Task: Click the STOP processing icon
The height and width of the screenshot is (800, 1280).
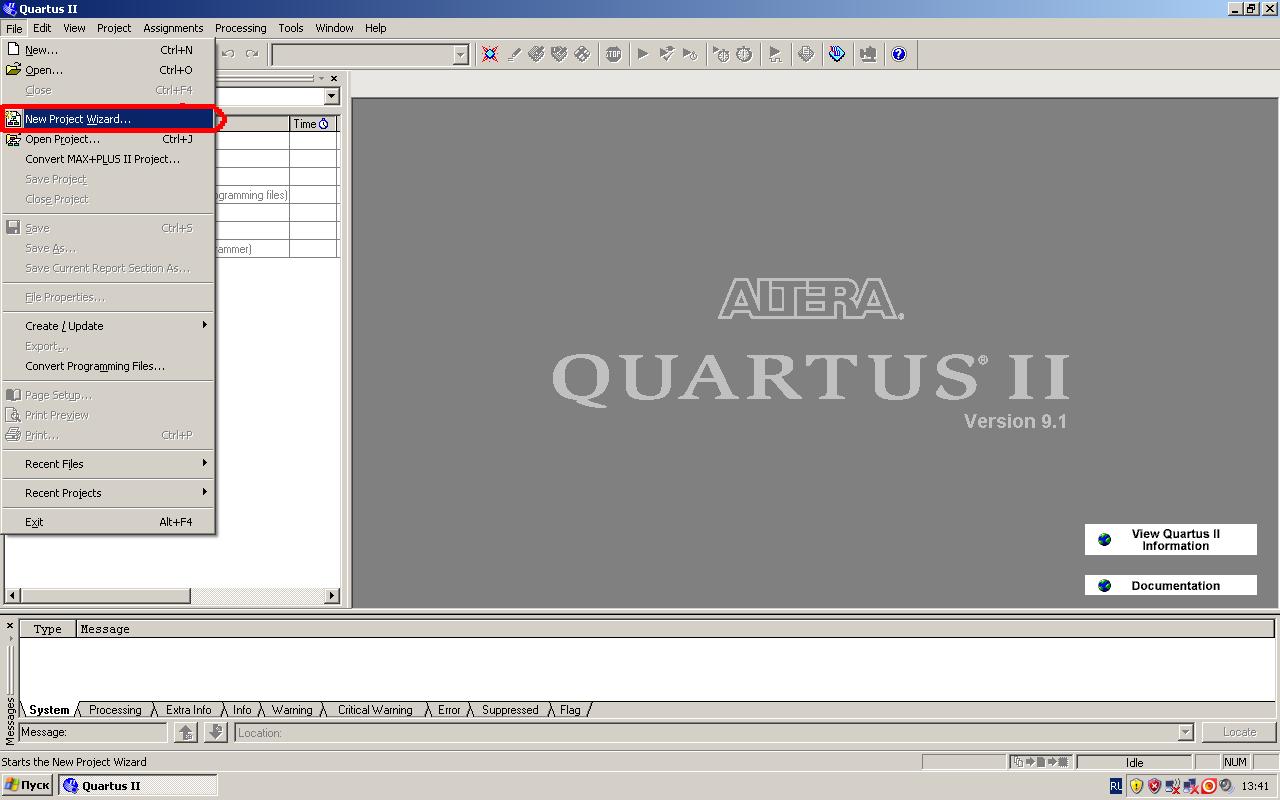Action: (613, 54)
